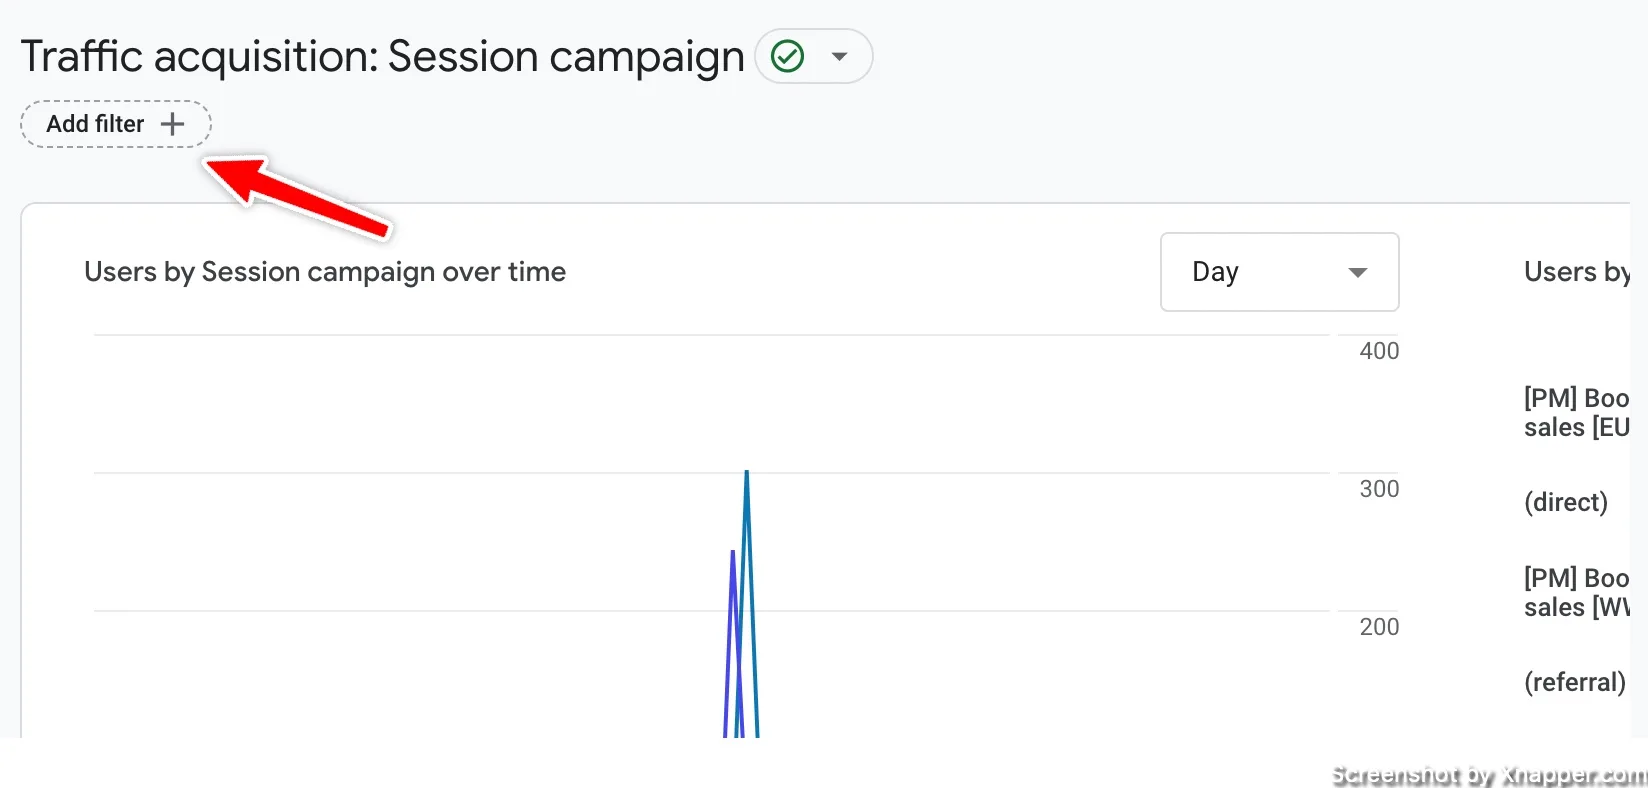The width and height of the screenshot is (1648, 788).
Task: Click the Users by Session campaign over time heading
Action: [325, 272]
